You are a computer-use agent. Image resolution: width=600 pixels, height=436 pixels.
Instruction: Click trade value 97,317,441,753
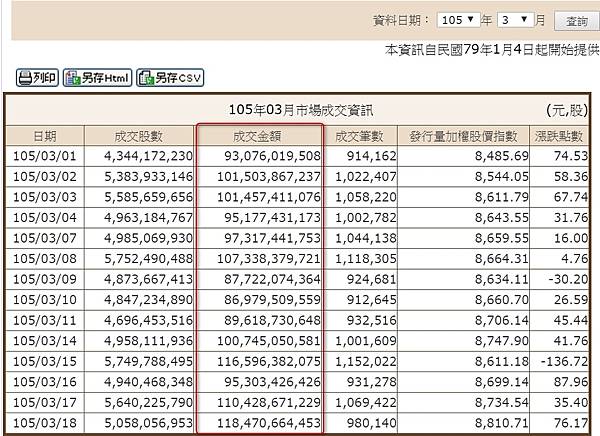272,238
